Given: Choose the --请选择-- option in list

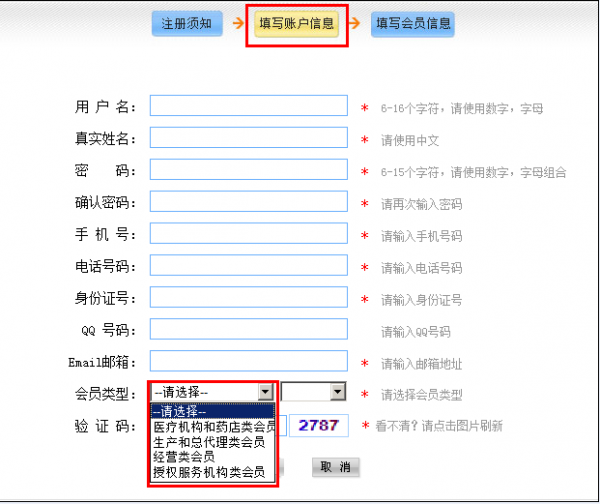Looking at the screenshot, I should click(x=212, y=411).
